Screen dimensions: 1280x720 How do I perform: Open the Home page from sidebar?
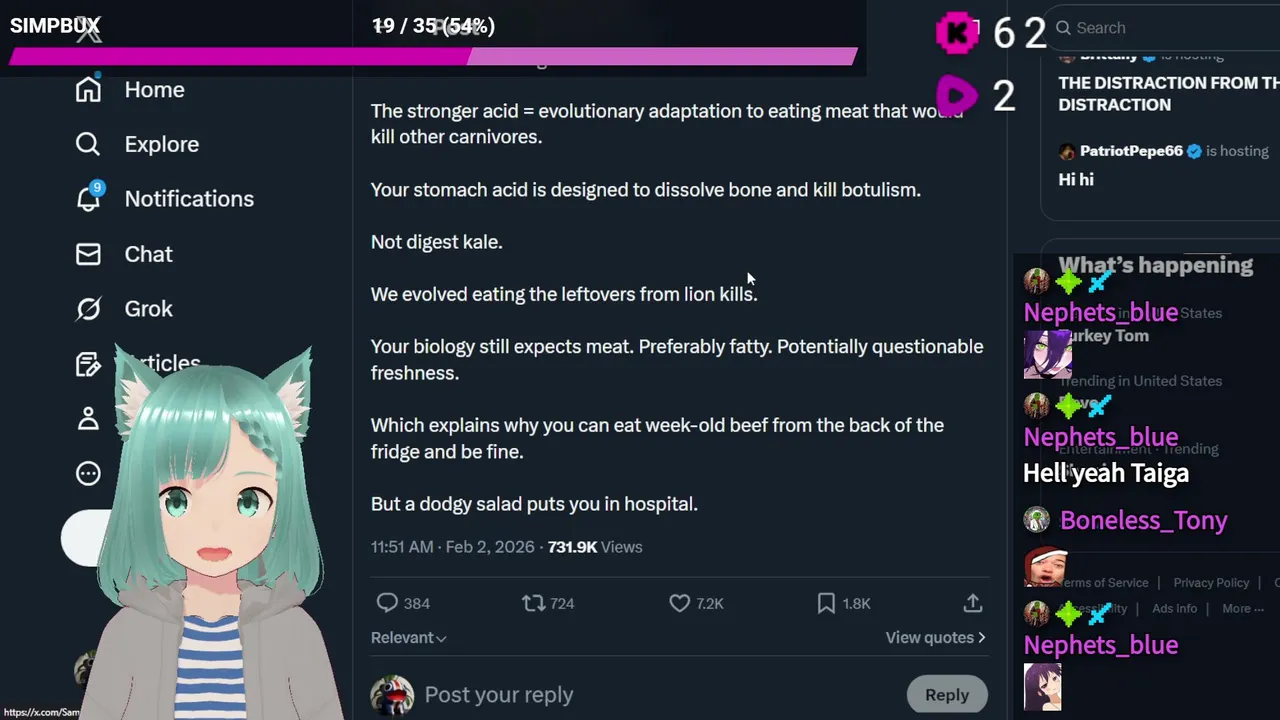pos(130,90)
